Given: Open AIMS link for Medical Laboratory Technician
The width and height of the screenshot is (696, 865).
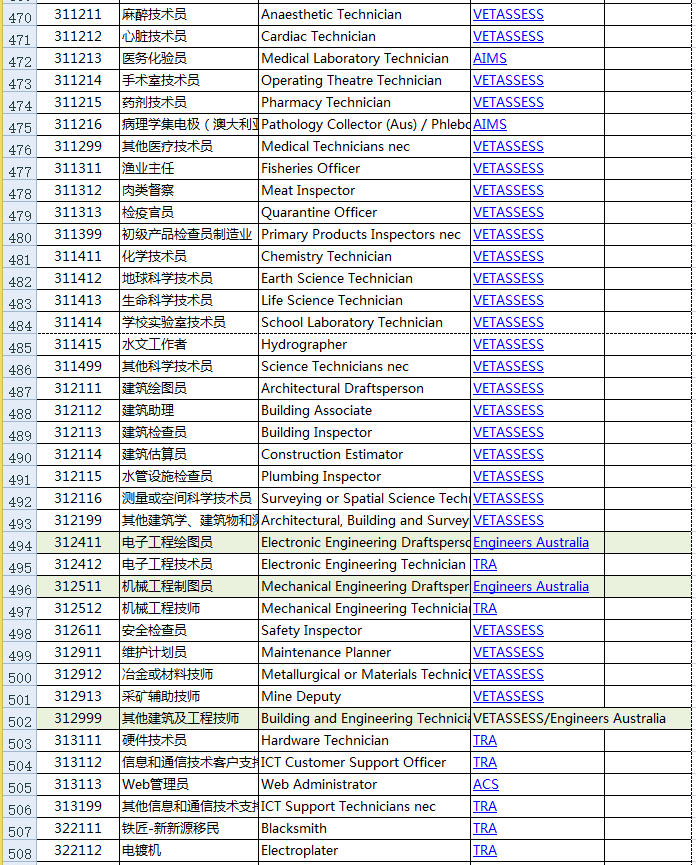Looking at the screenshot, I should pyautogui.click(x=490, y=58).
